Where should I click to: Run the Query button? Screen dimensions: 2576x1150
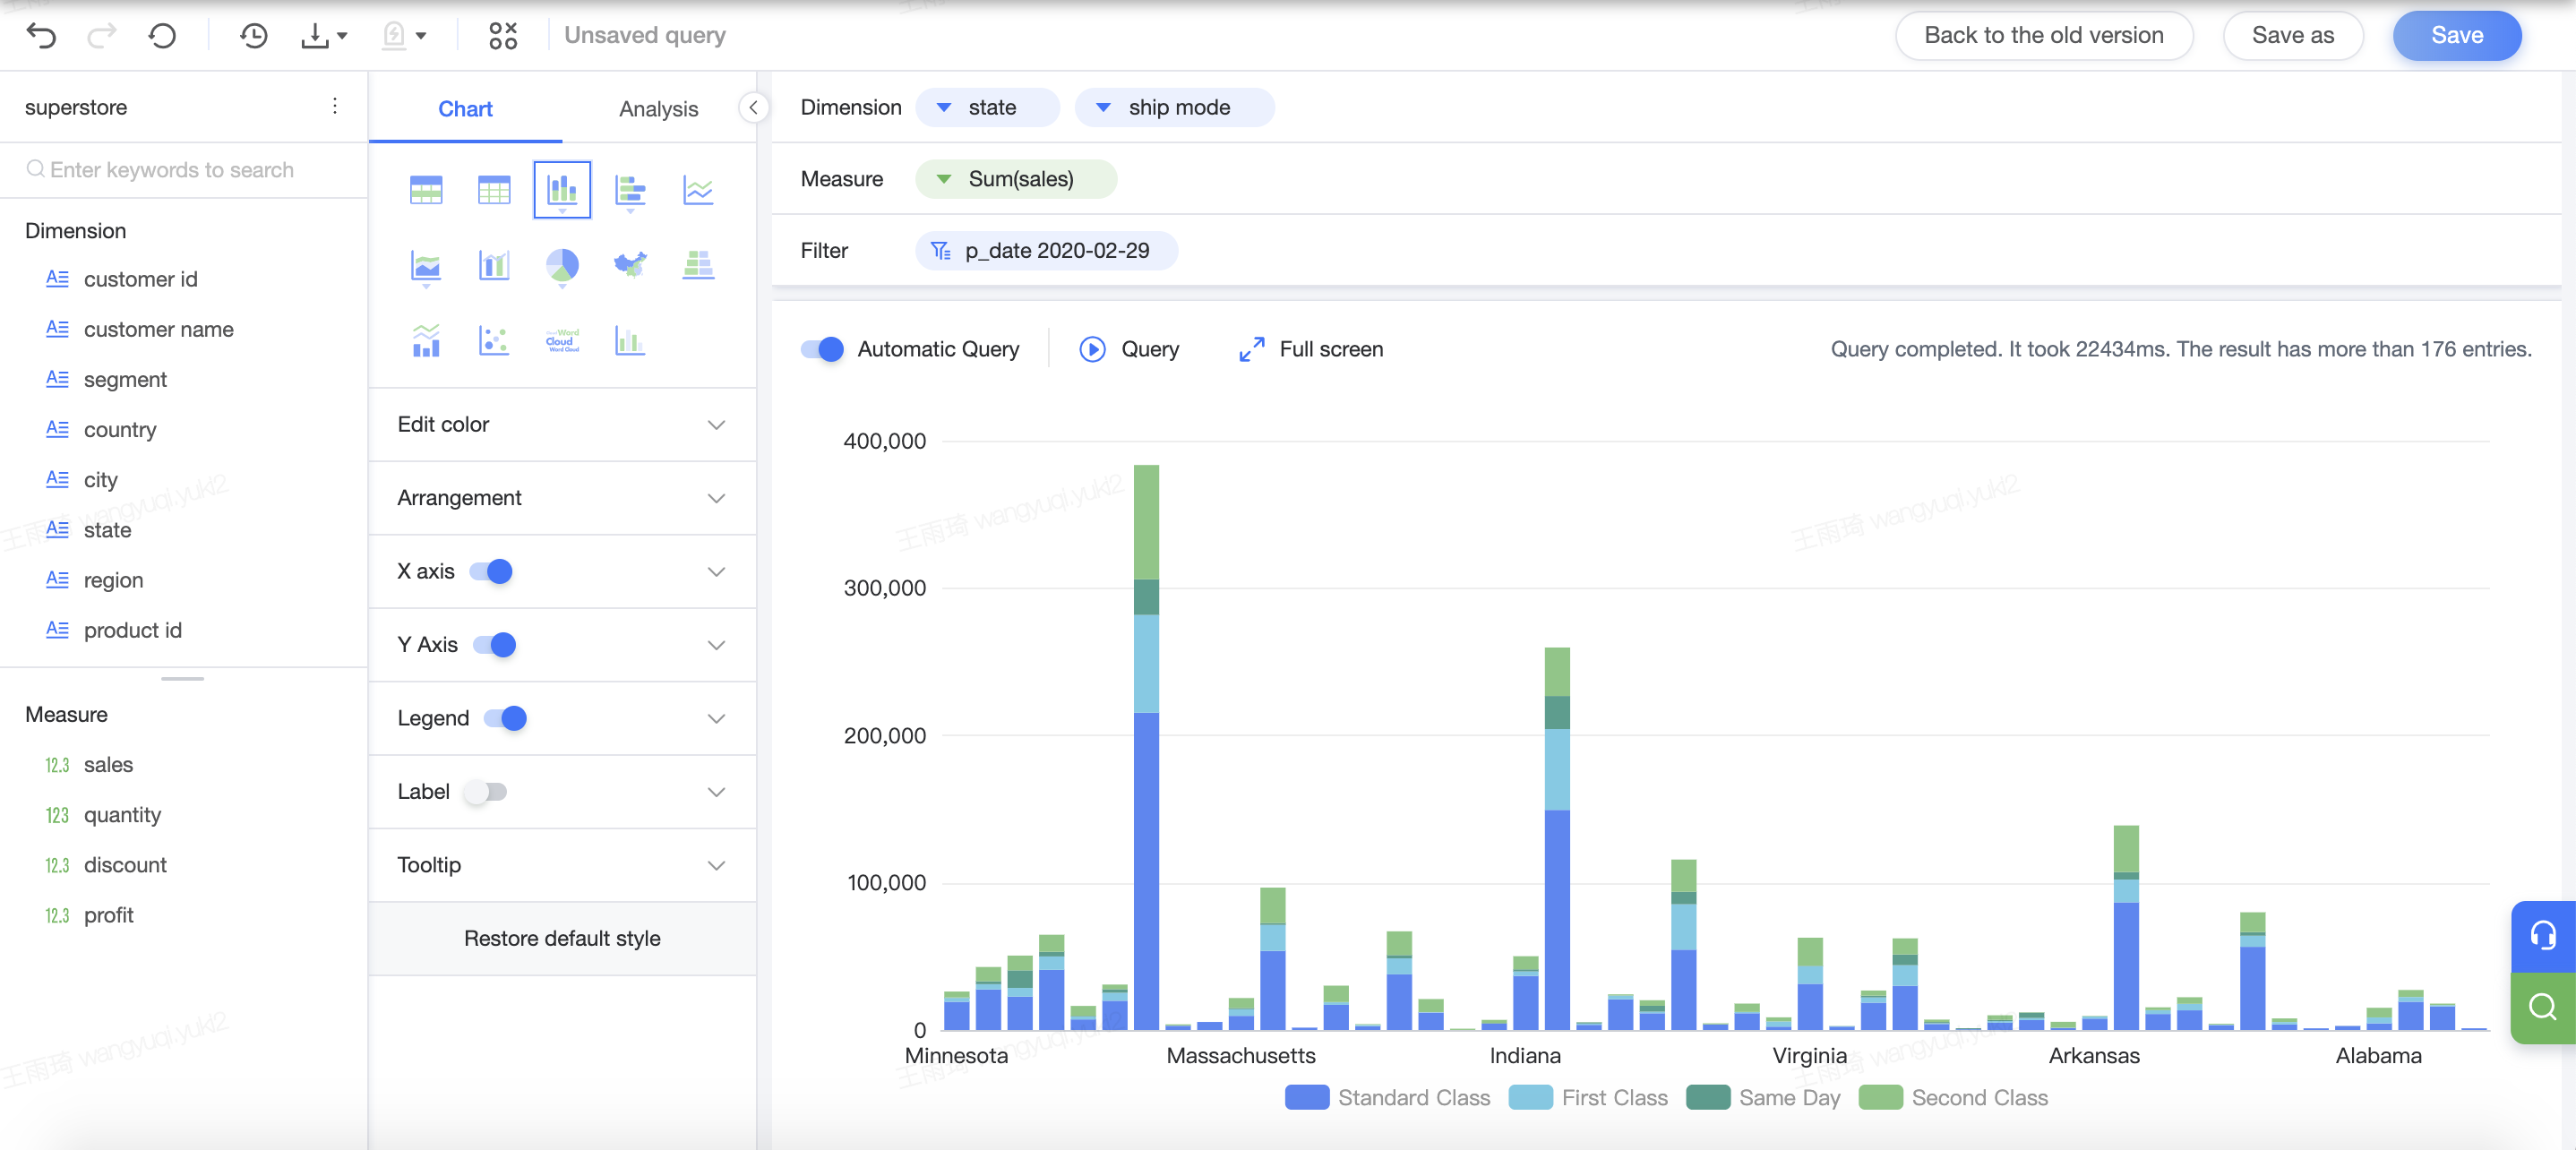1129,349
